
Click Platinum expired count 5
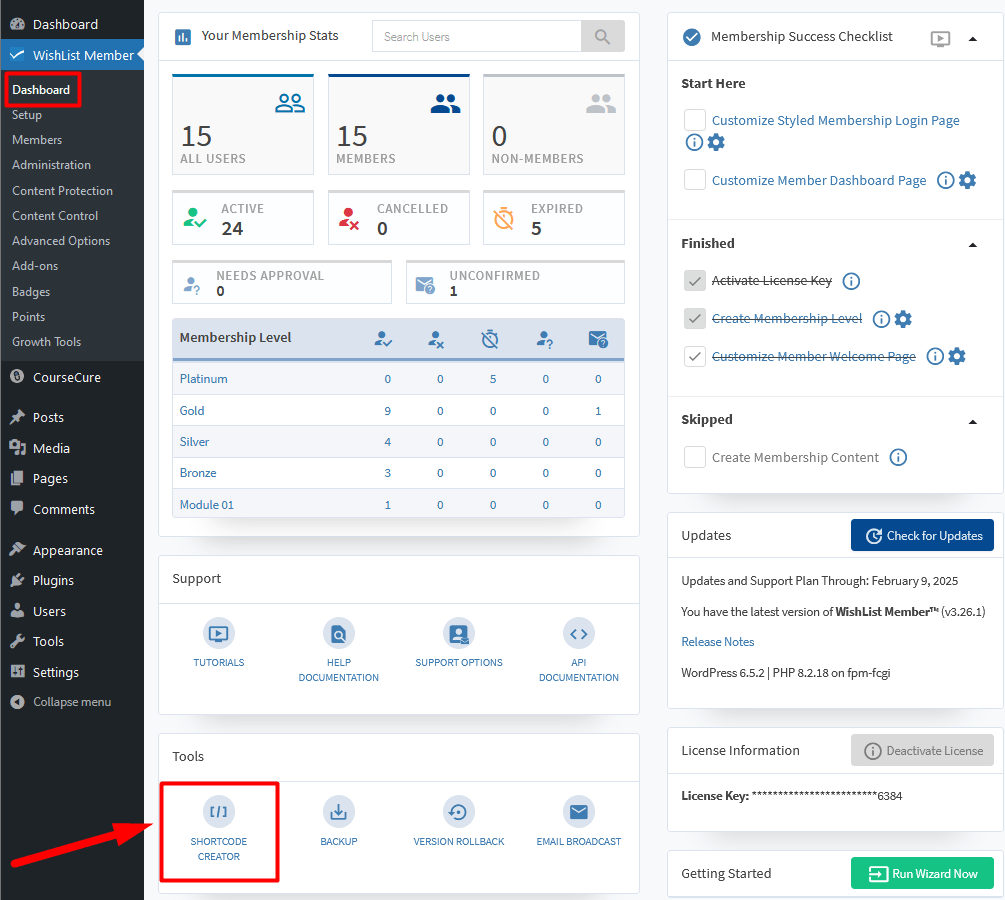(x=493, y=379)
